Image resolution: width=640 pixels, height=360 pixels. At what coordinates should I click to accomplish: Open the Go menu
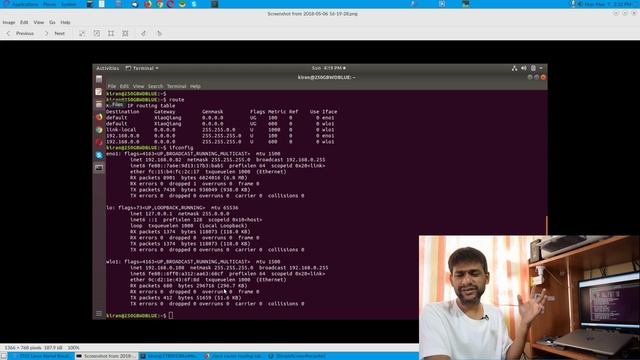(x=52, y=22)
